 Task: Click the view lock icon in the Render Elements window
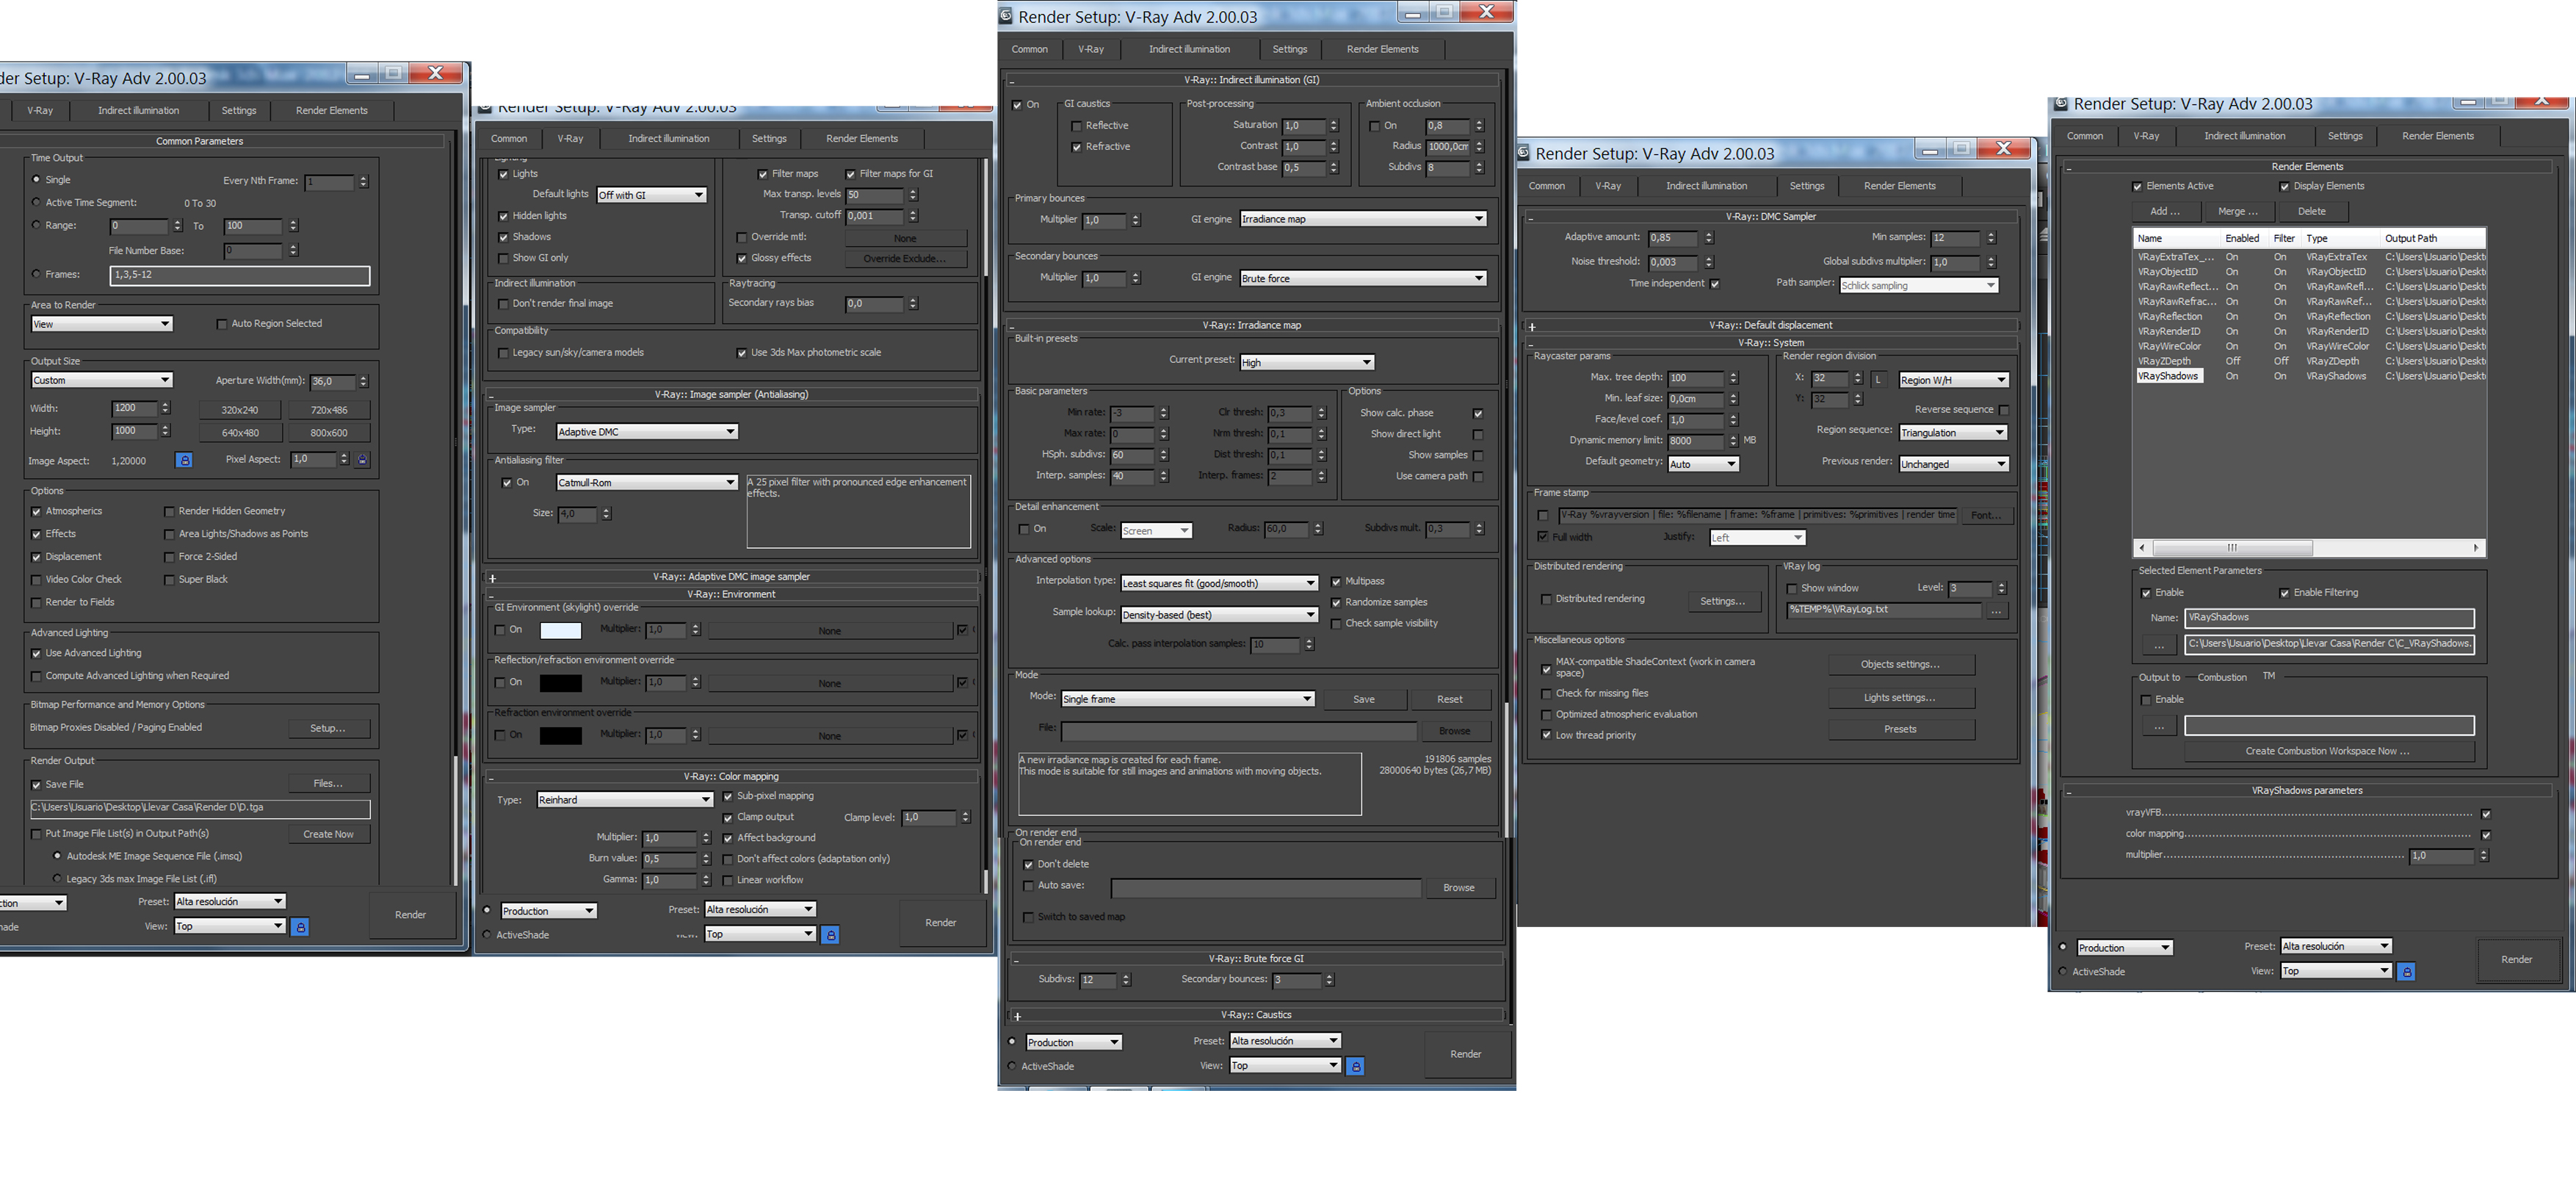tap(2406, 972)
